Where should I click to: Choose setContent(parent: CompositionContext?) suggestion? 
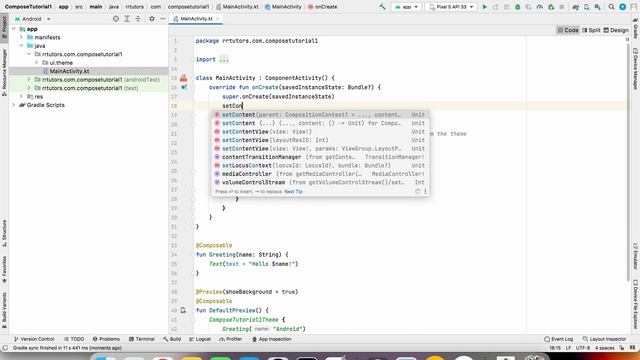[320, 115]
